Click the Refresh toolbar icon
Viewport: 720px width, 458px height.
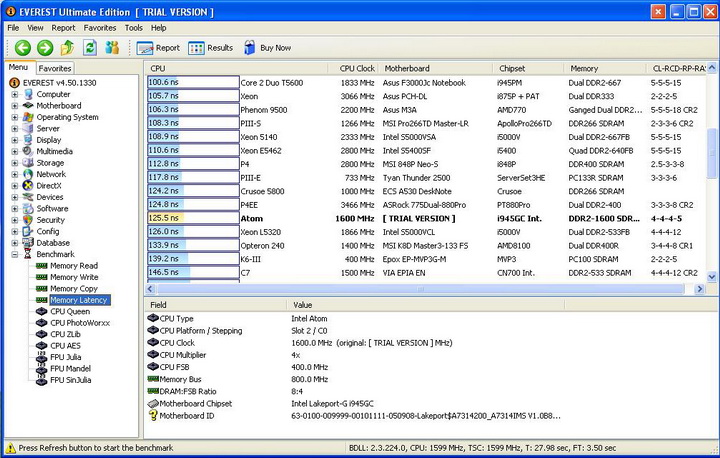click(x=90, y=47)
